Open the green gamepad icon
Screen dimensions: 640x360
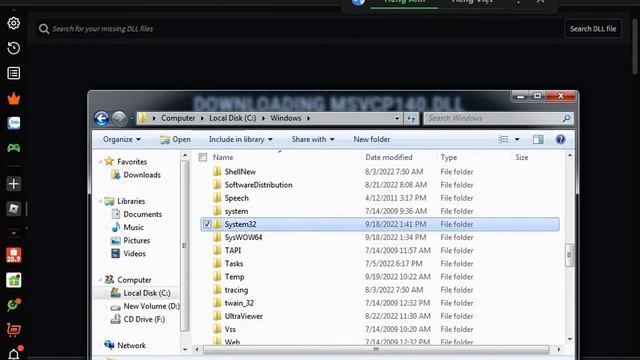pyautogui.click(x=13, y=148)
